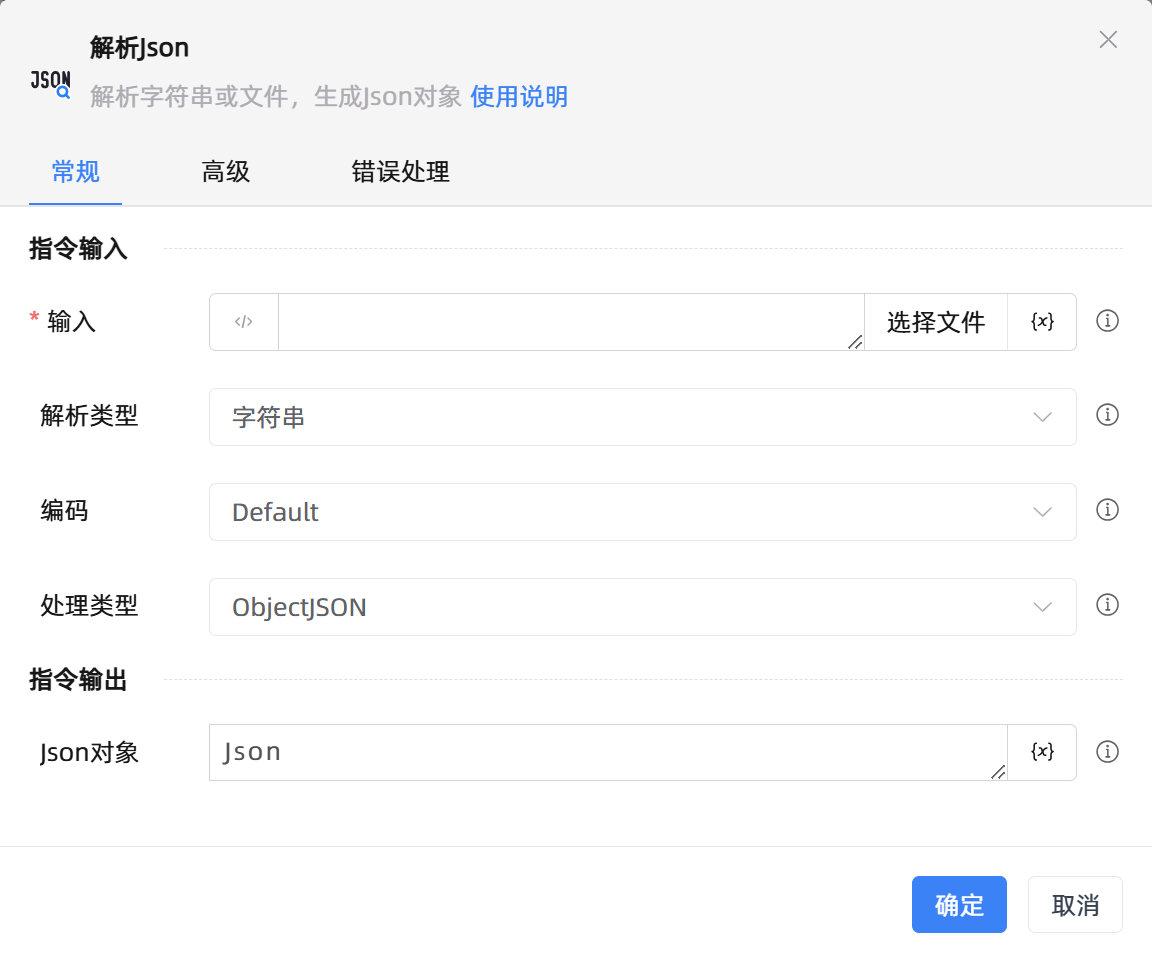This screenshot has width=1152, height=962.
Task: Open the 使用说明 link
Action: [519, 96]
